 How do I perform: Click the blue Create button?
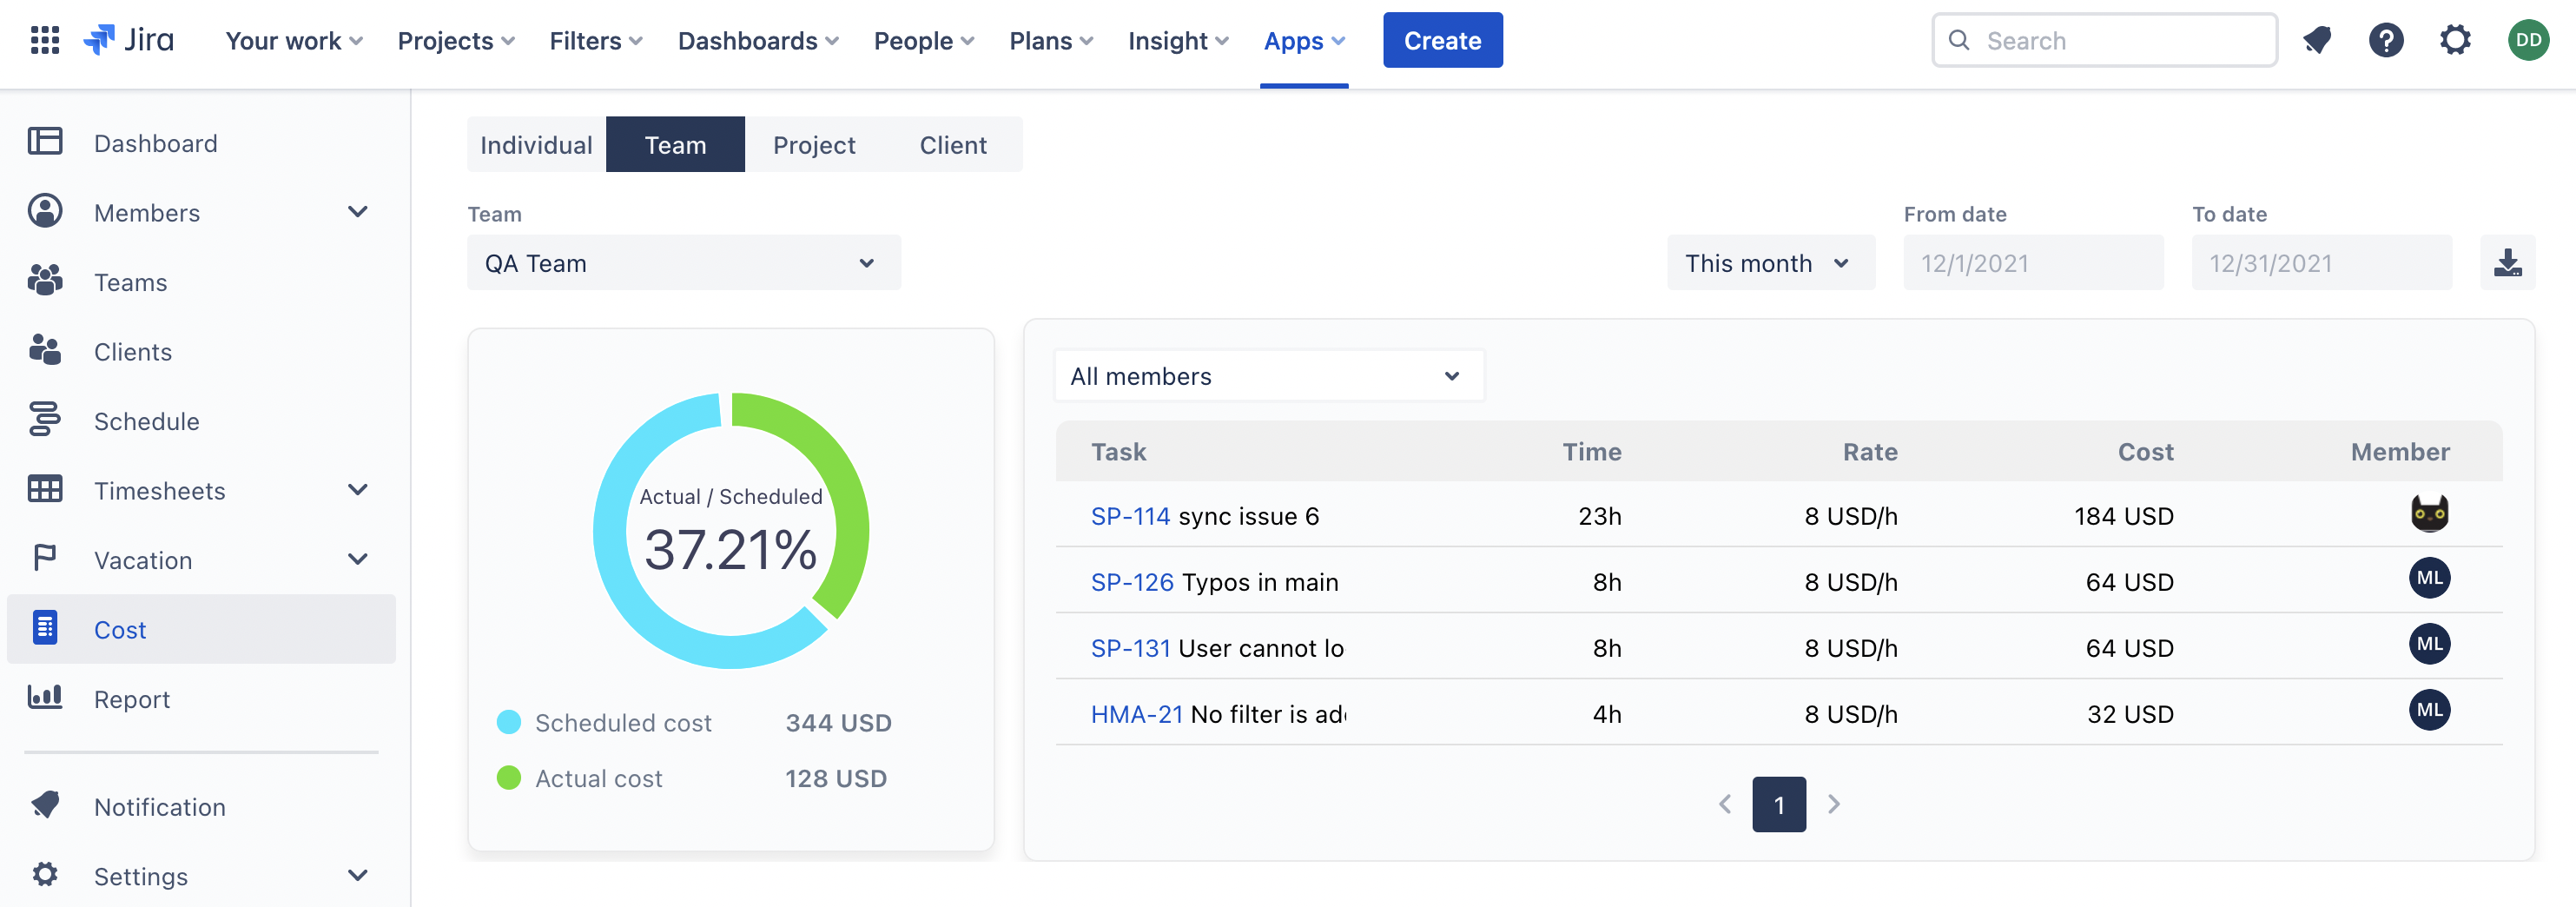[1442, 40]
